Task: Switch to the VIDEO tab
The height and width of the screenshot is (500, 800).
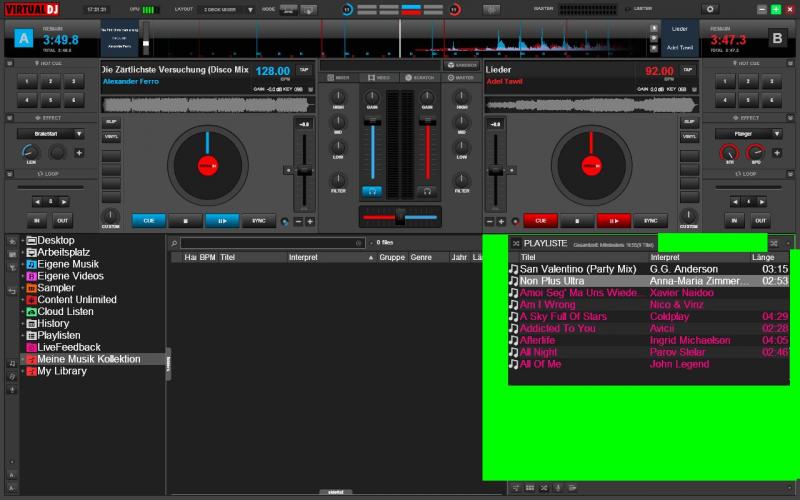Action: [x=379, y=78]
